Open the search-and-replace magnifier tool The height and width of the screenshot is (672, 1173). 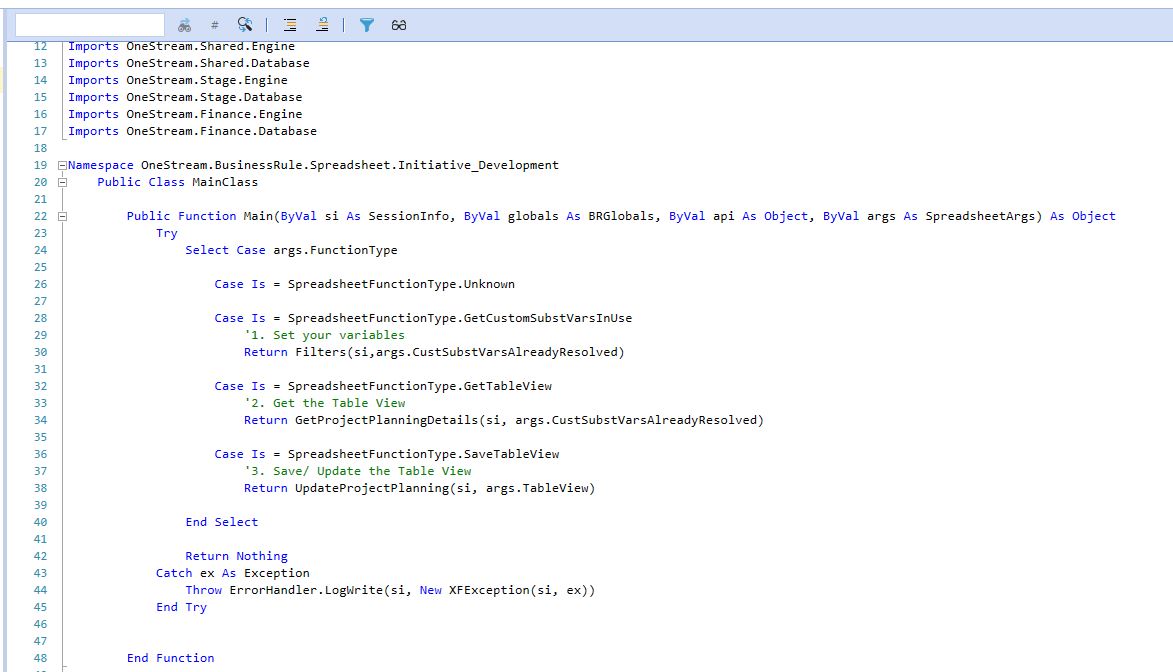[x=243, y=25]
